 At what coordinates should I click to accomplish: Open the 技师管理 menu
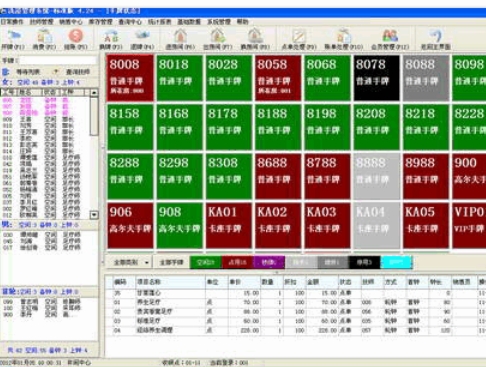42,22
